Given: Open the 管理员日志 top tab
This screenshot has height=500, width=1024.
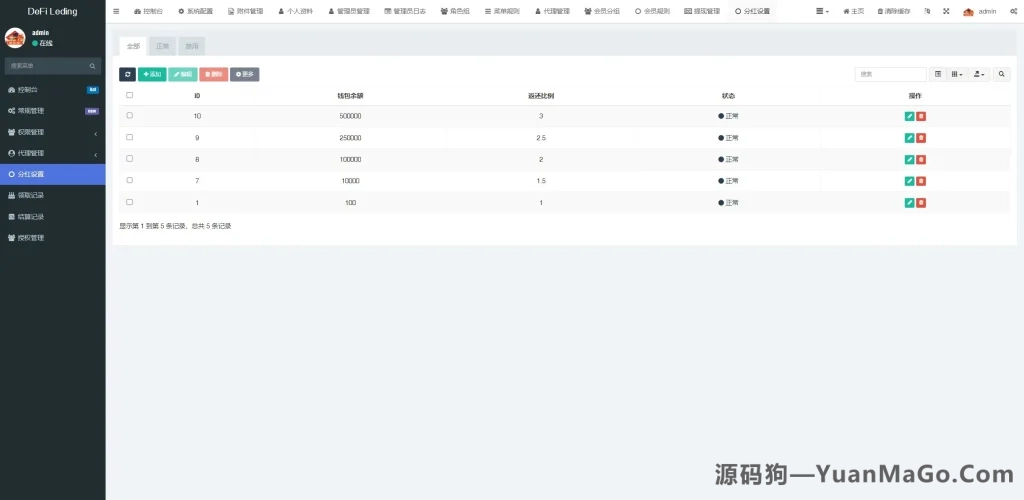Looking at the screenshot, I should (405, 12).
